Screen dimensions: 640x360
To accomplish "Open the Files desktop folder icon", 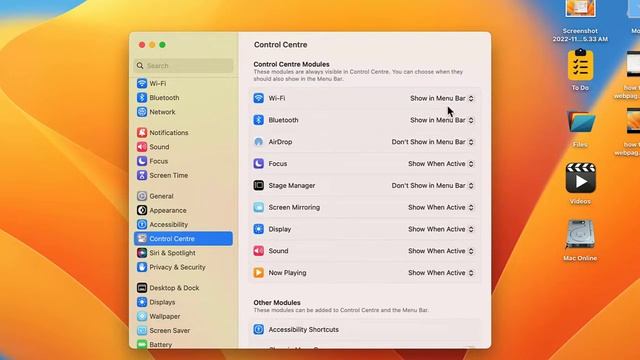I will 580,122.
